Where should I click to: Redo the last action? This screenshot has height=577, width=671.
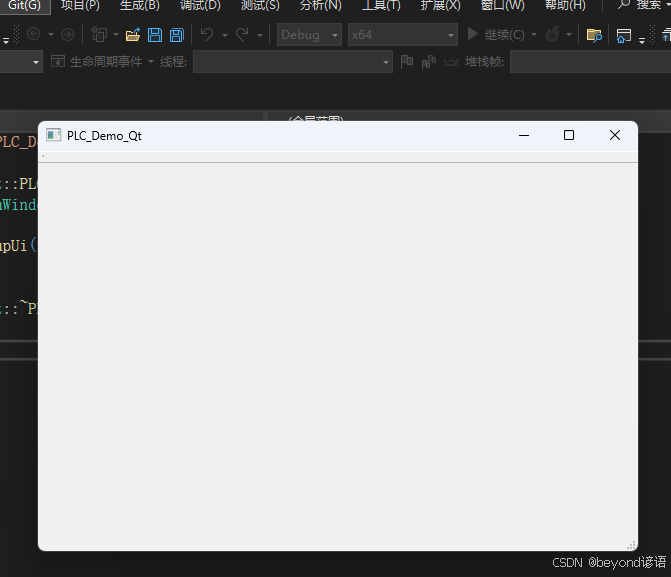(242, 34)
